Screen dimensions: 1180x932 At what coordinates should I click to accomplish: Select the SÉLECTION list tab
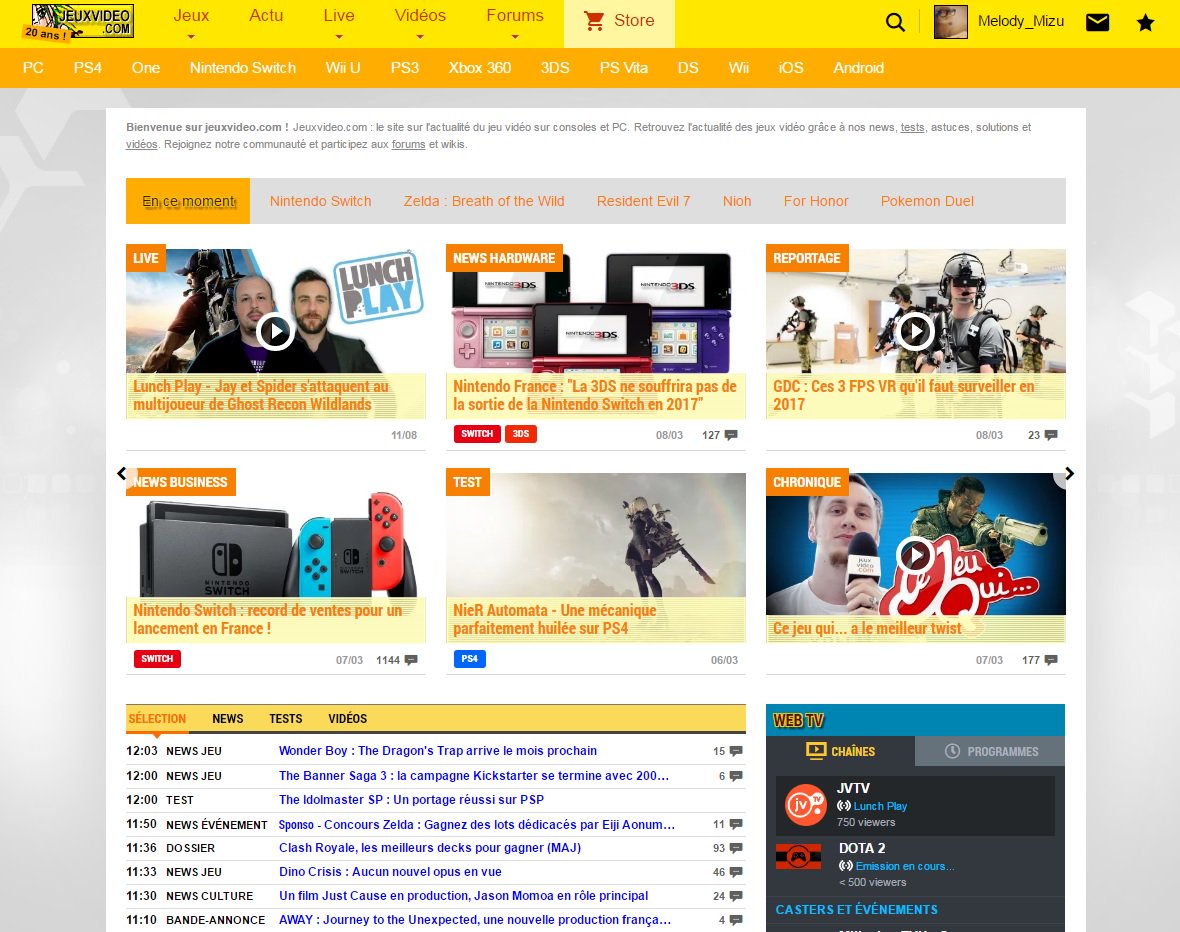coord(157,718)
